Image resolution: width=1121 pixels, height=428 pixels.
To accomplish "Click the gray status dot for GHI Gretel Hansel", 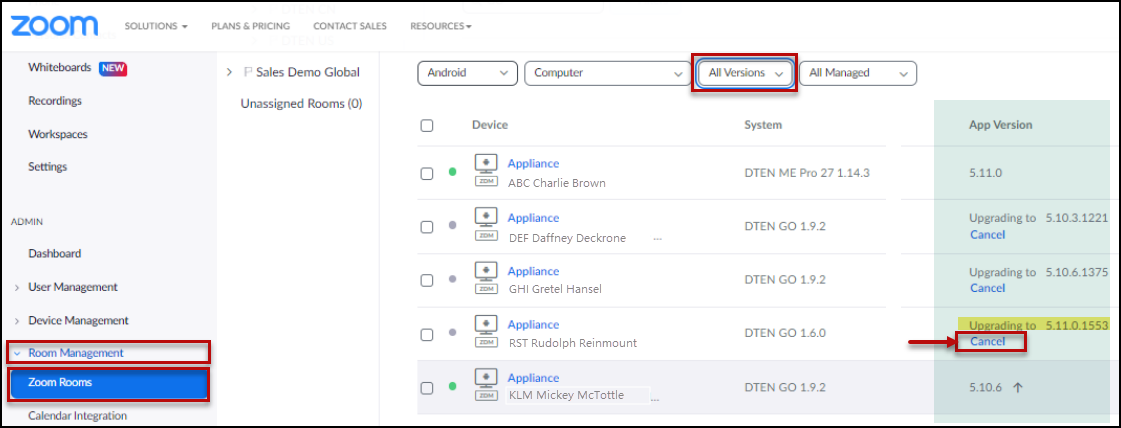I will coord(452,279).
